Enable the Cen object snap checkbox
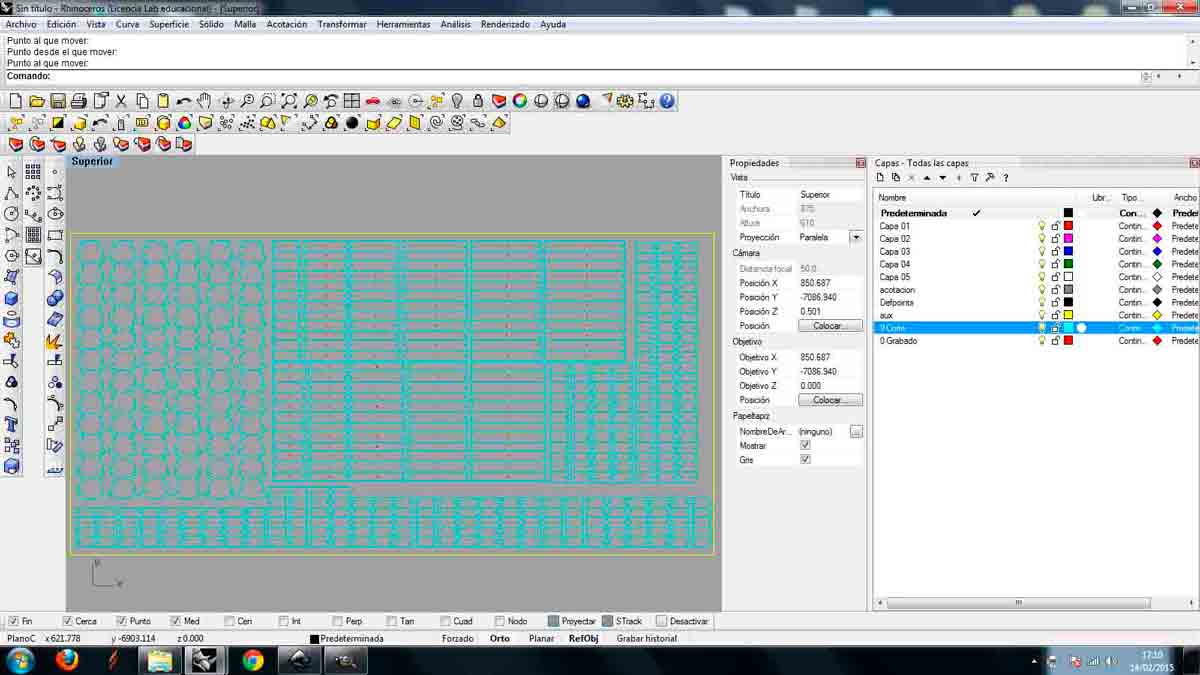Viewport: 1200px width, 675px height. [230, 621]
